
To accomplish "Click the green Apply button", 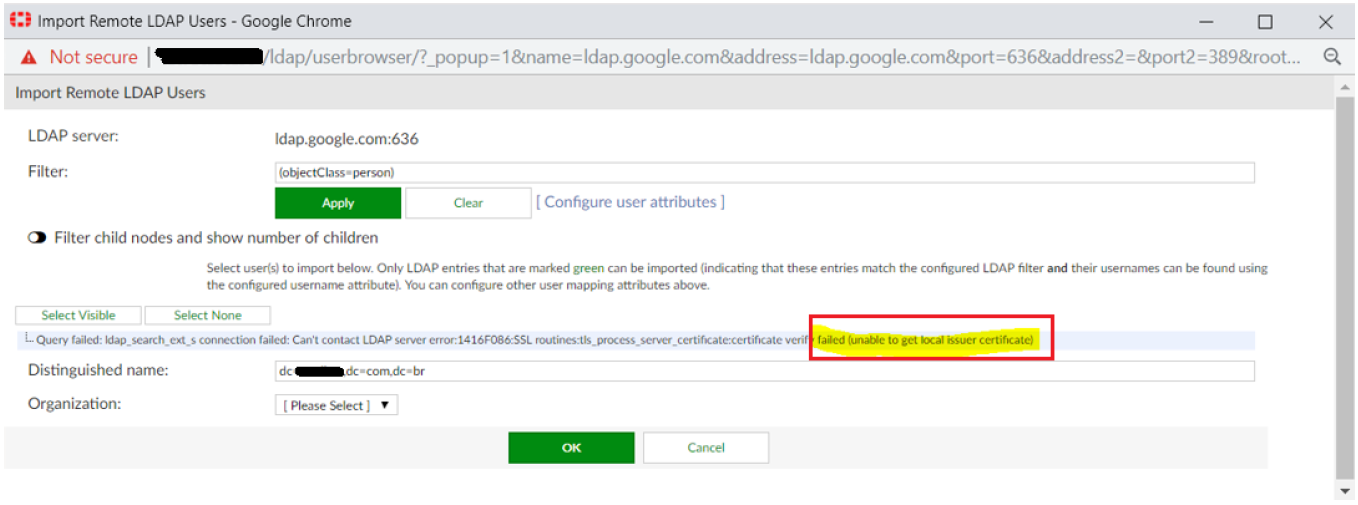I will tap(338, 203).
